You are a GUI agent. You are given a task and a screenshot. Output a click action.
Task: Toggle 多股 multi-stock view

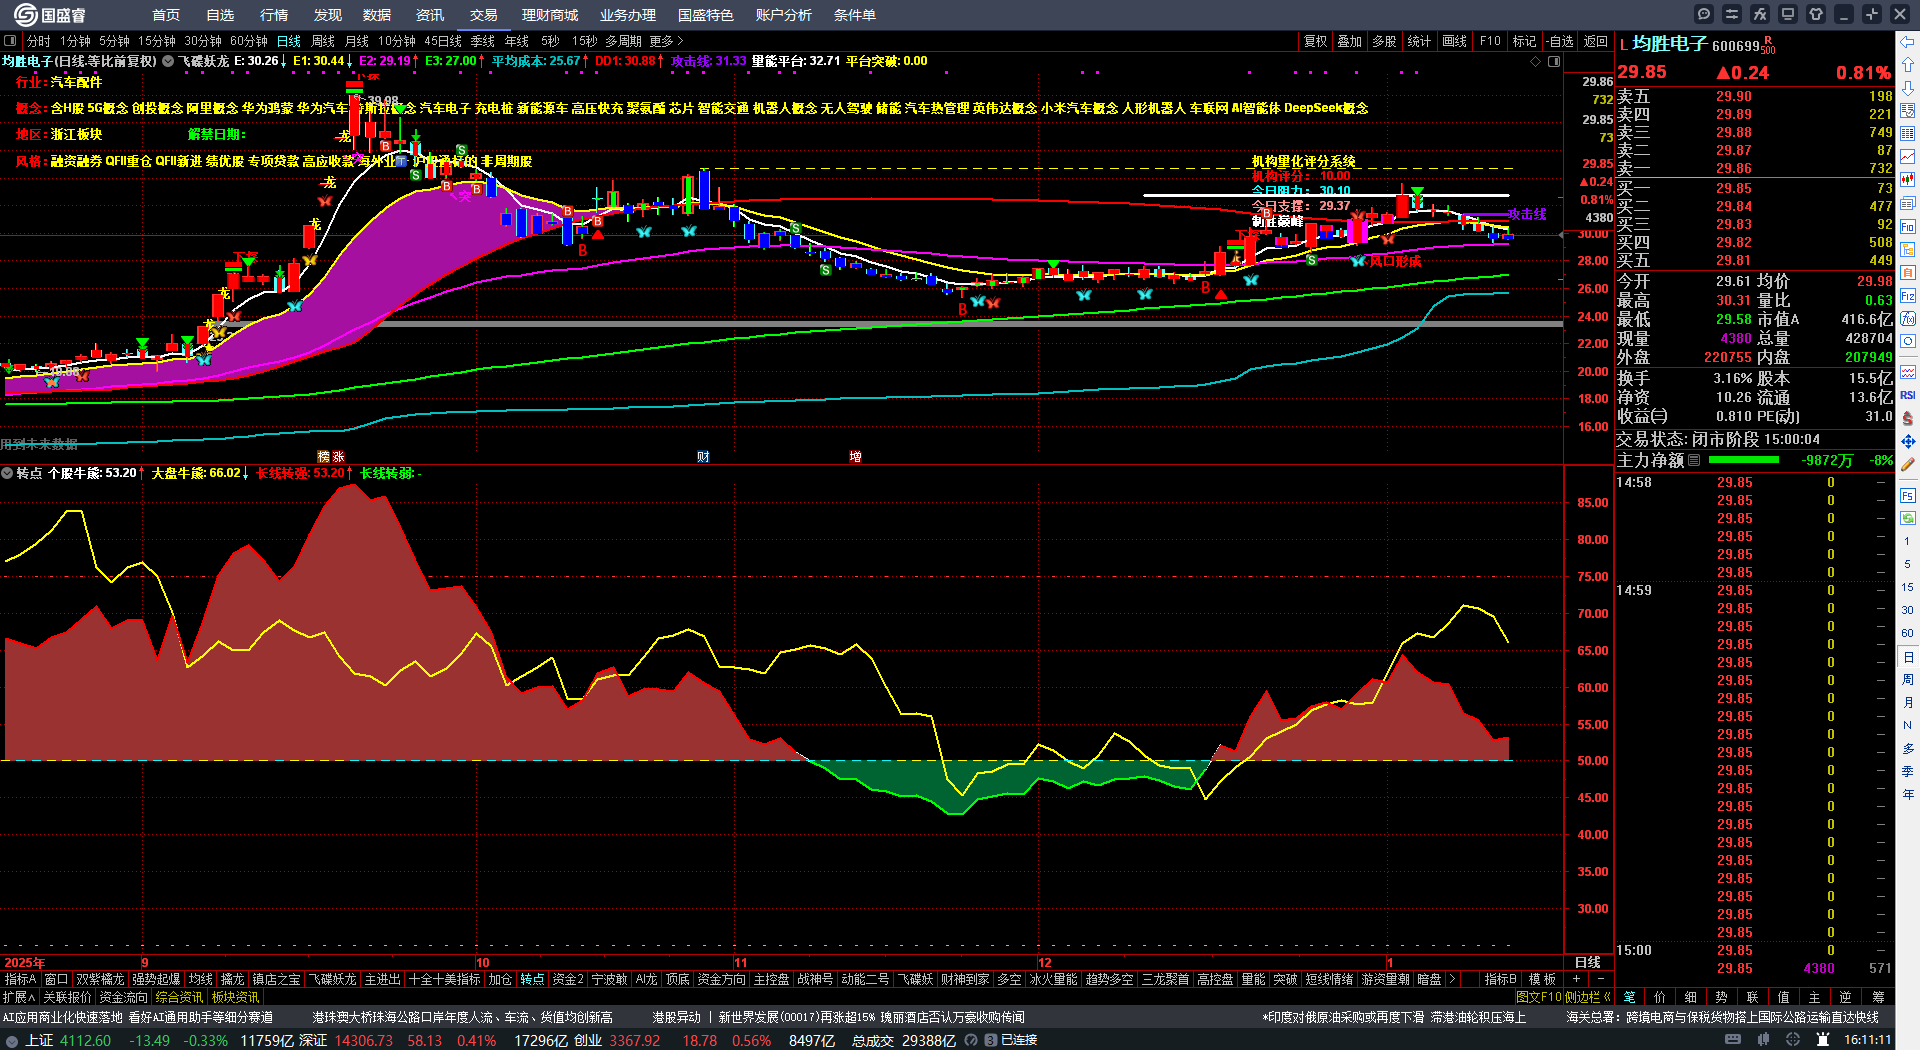1384,41
